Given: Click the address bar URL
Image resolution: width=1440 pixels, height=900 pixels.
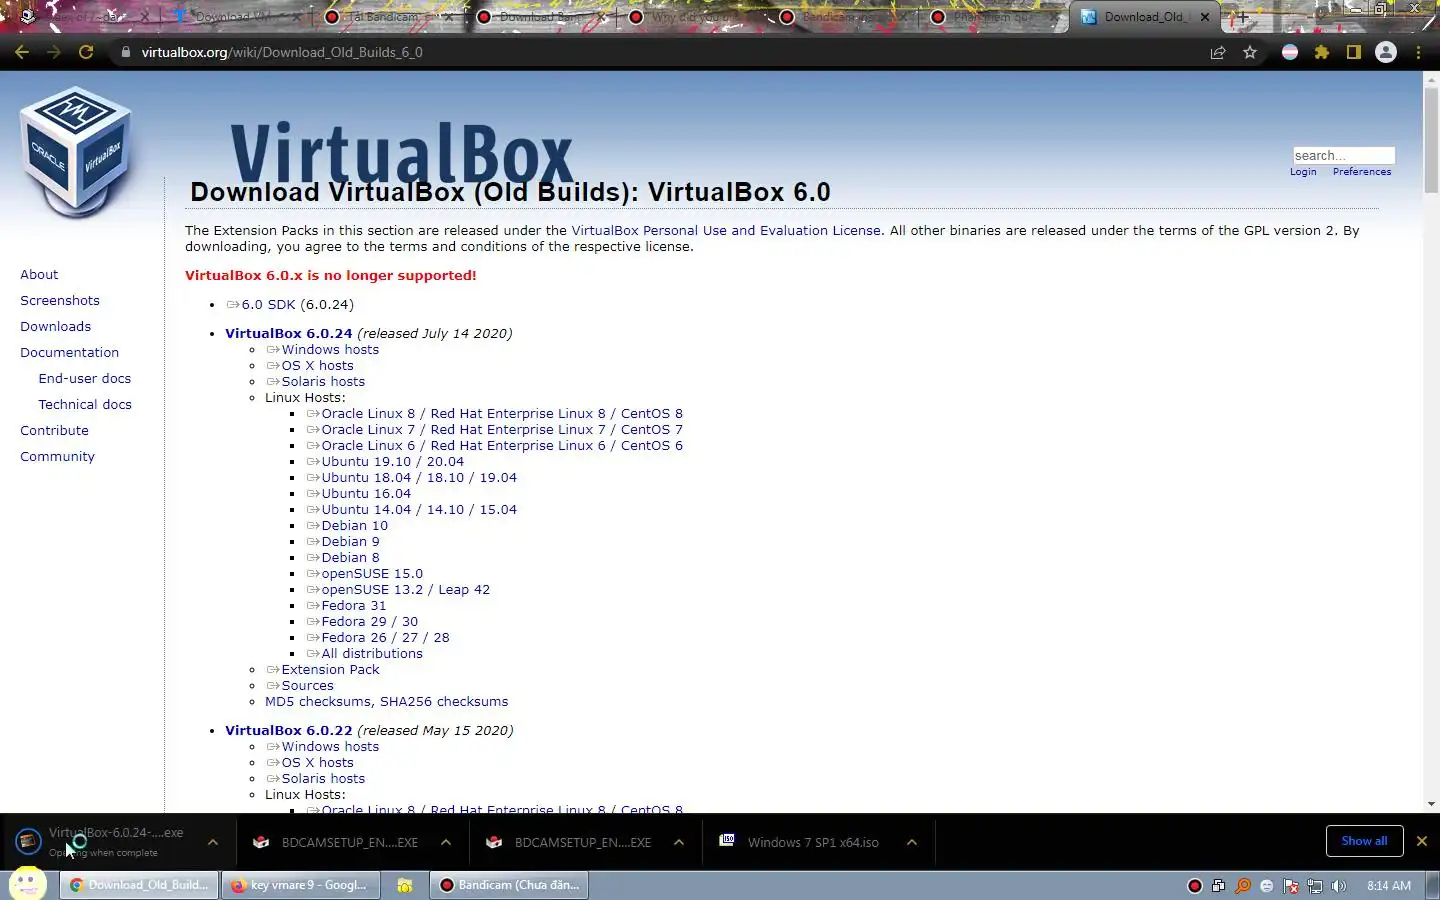Looking at the screenshot, I should click(282, 52).
